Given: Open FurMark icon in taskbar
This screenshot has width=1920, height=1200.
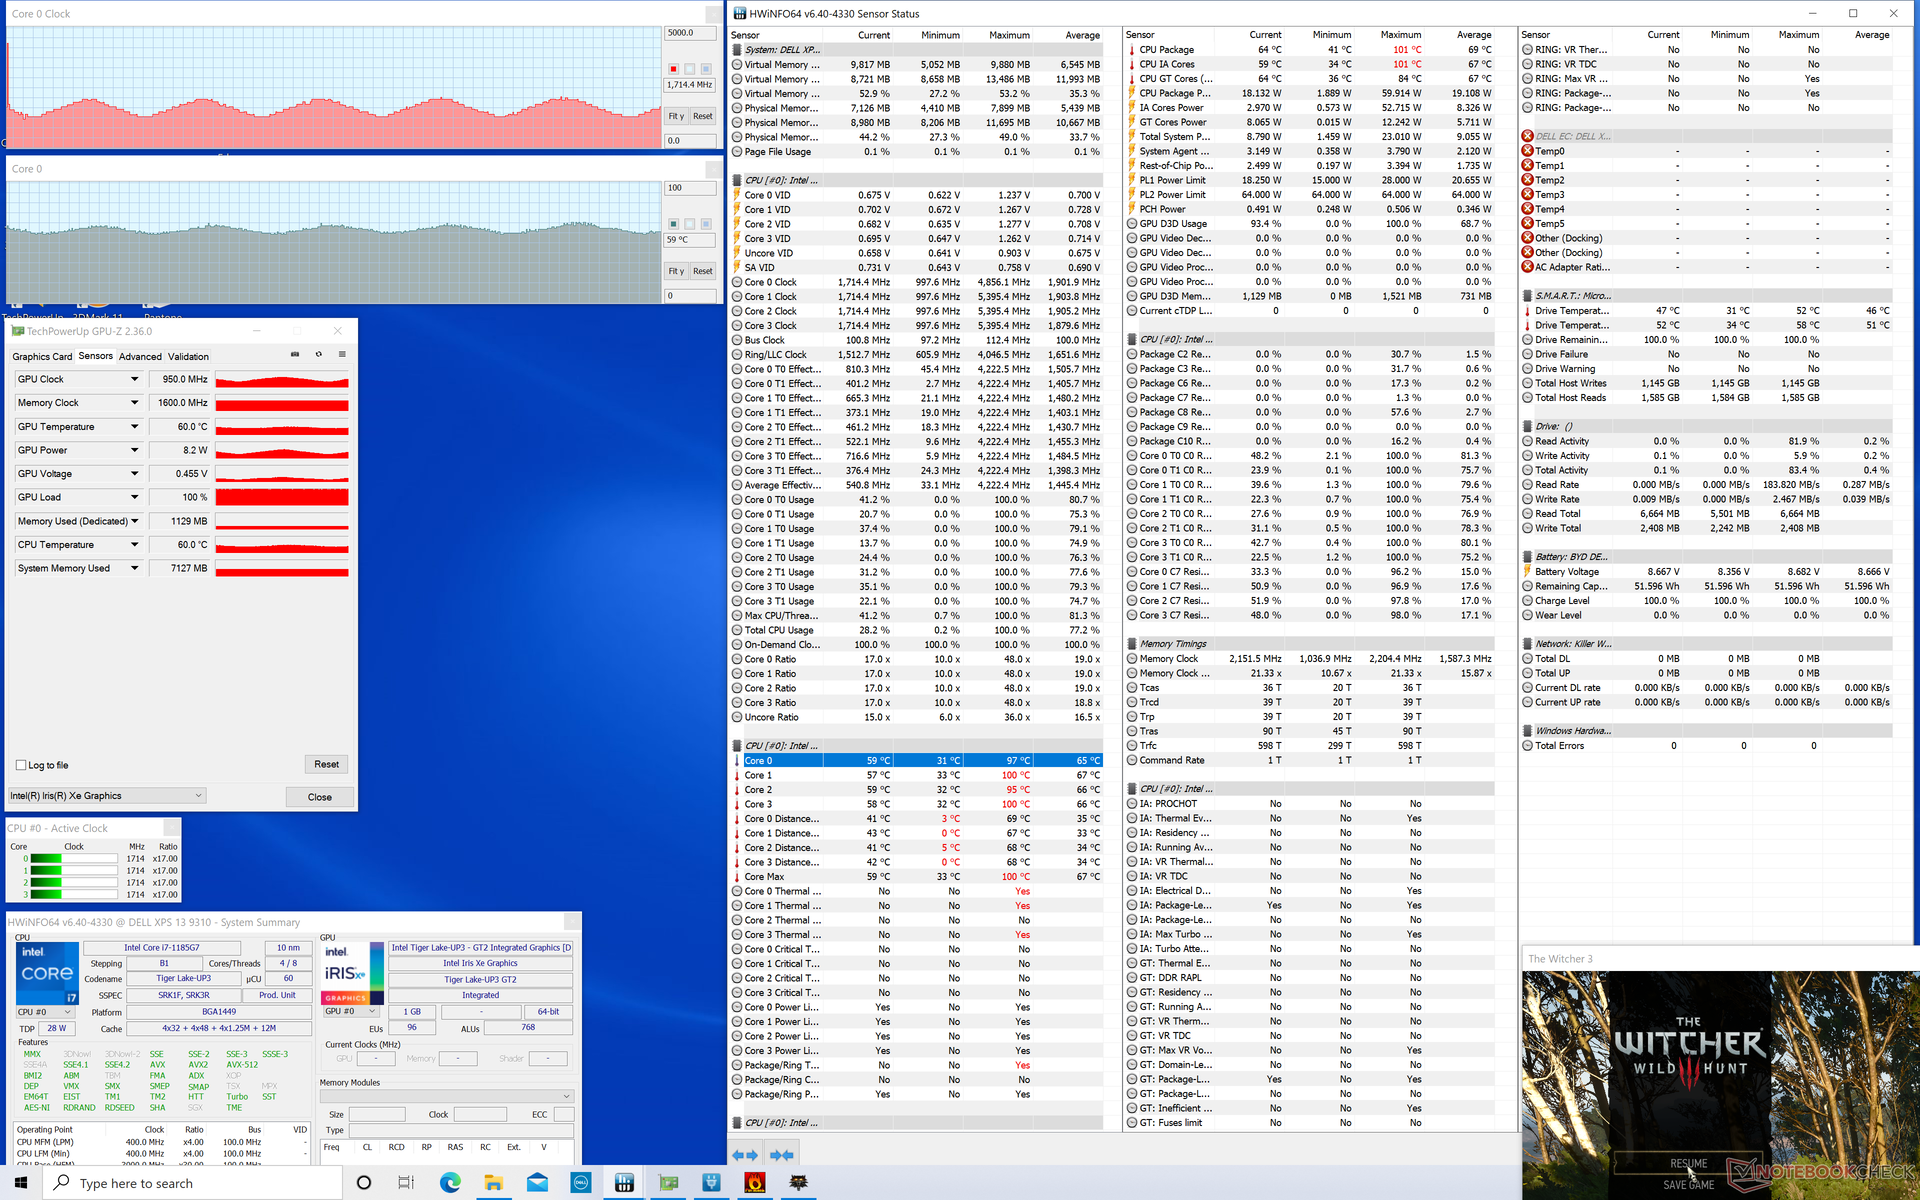Looking at the screenshot, I should tap(755, 1183).
